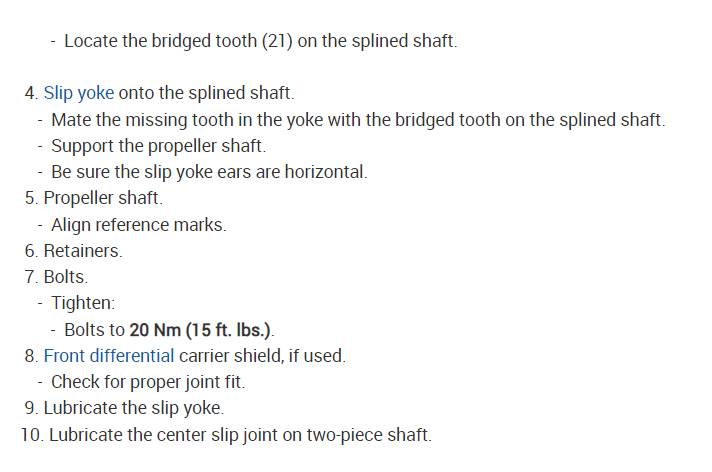Viewport: 712px width, 472px height.
Task: Click the 'Support the propeller shaft' line
Action: tap(158, 146)
